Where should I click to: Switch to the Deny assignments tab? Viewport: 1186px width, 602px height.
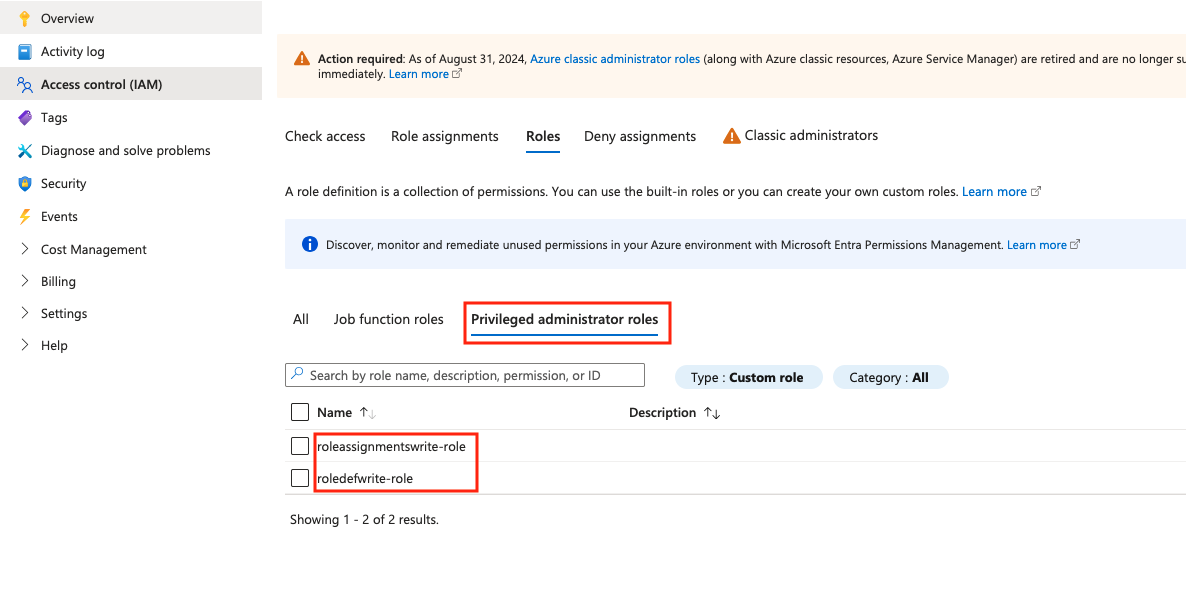click(640, 136)
